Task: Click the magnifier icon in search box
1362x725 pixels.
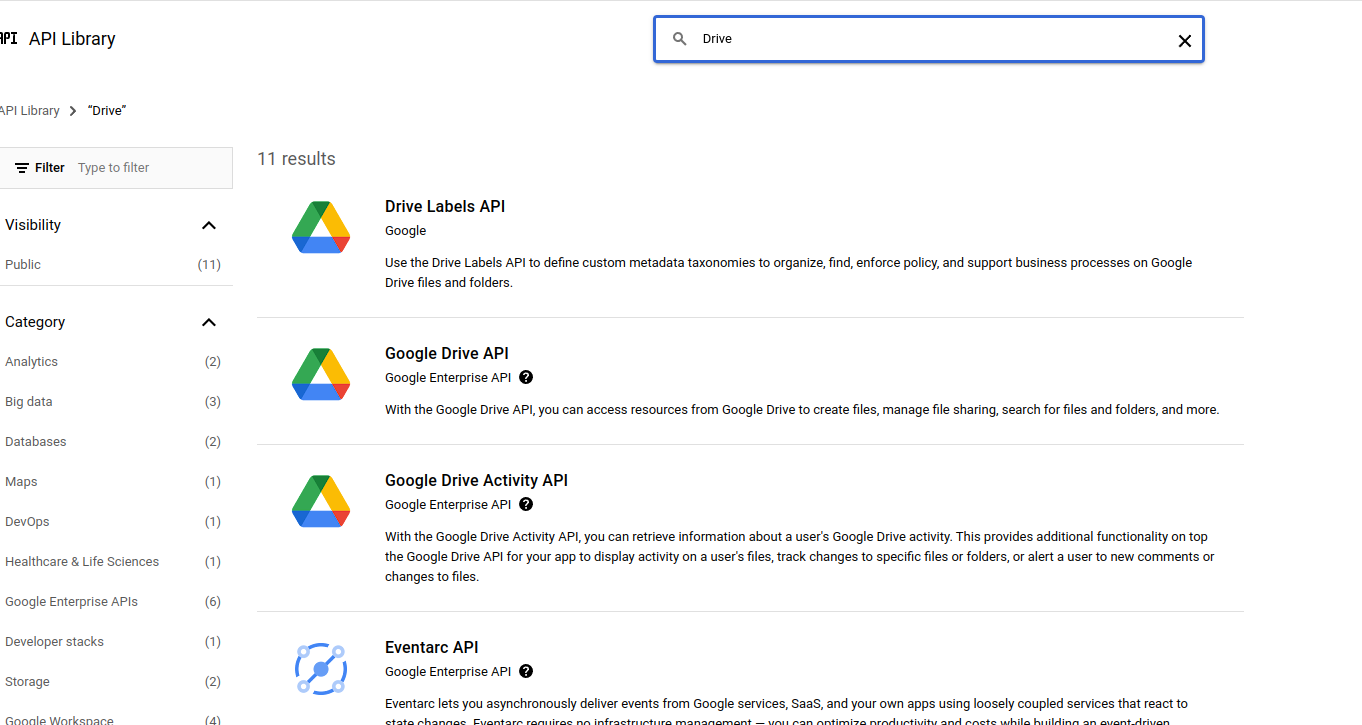Action: coord(680,39)
